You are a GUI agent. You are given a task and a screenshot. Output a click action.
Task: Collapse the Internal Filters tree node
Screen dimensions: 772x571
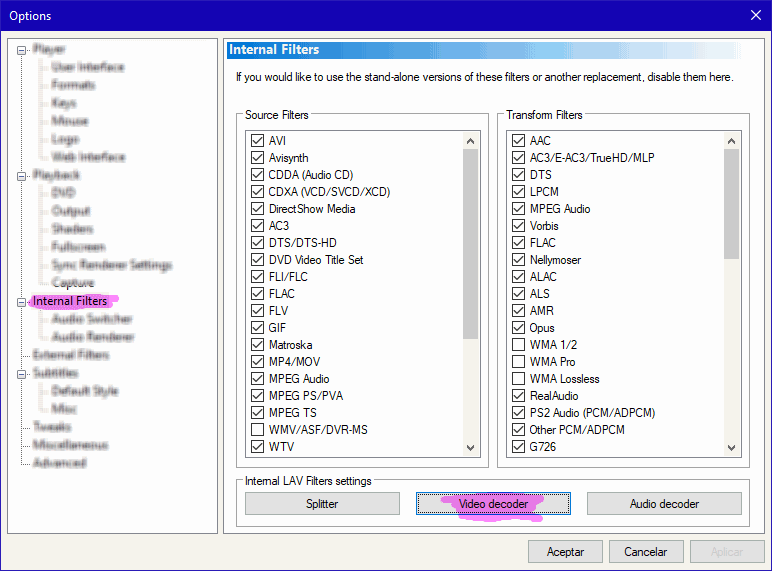(x=21, y=302)
